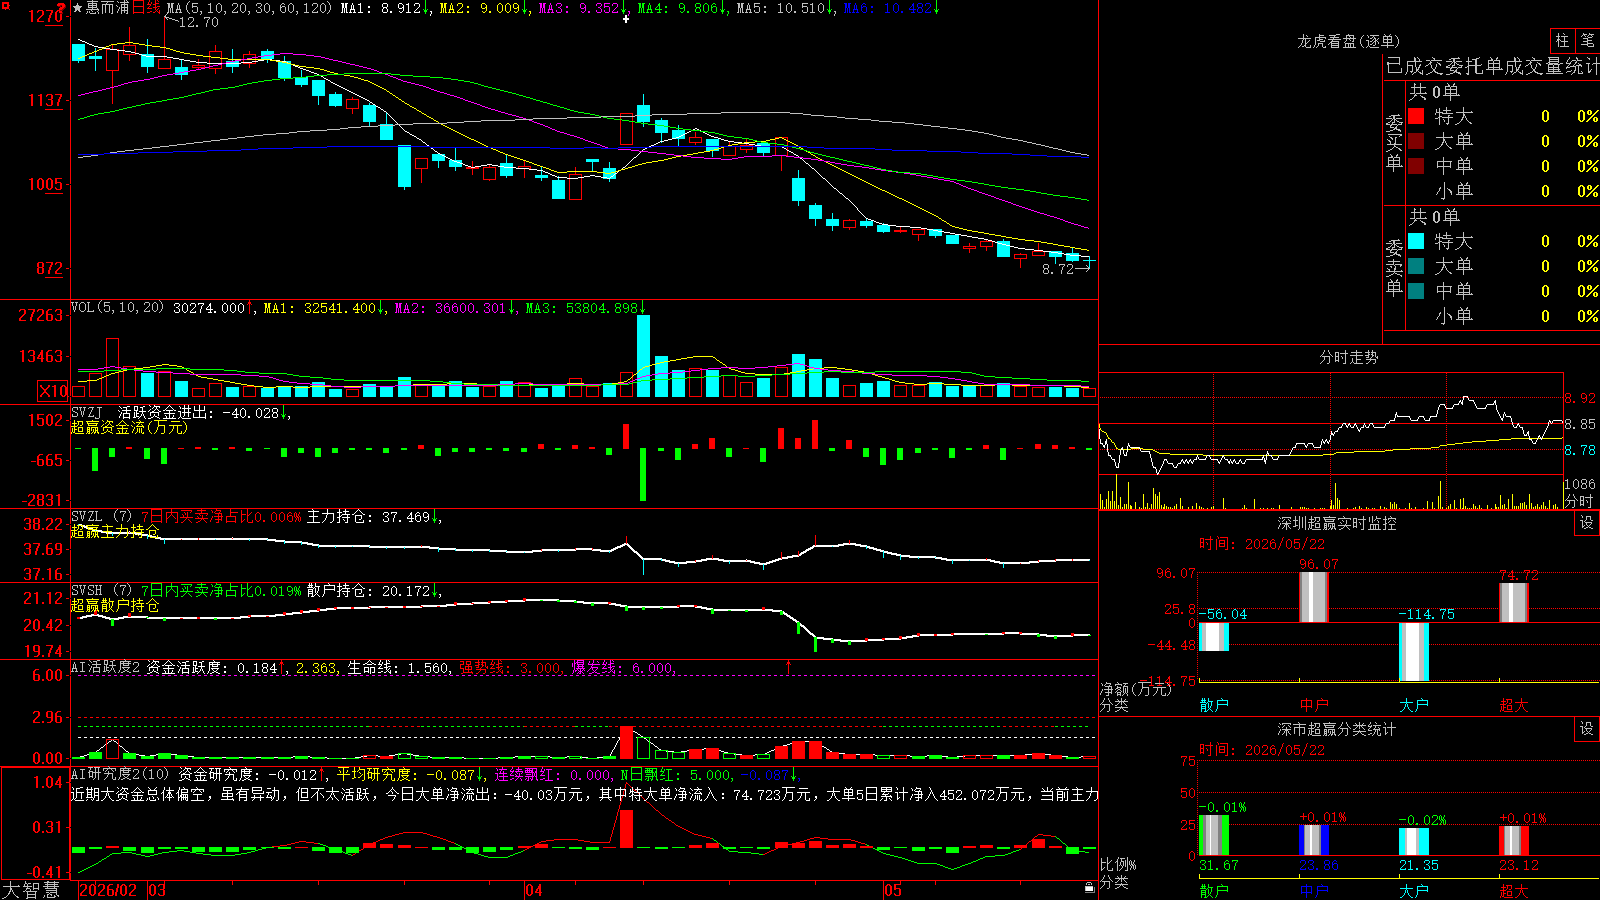Select 大户 label in 深圳超赢实时监控 chart

tap(1414, 705)
